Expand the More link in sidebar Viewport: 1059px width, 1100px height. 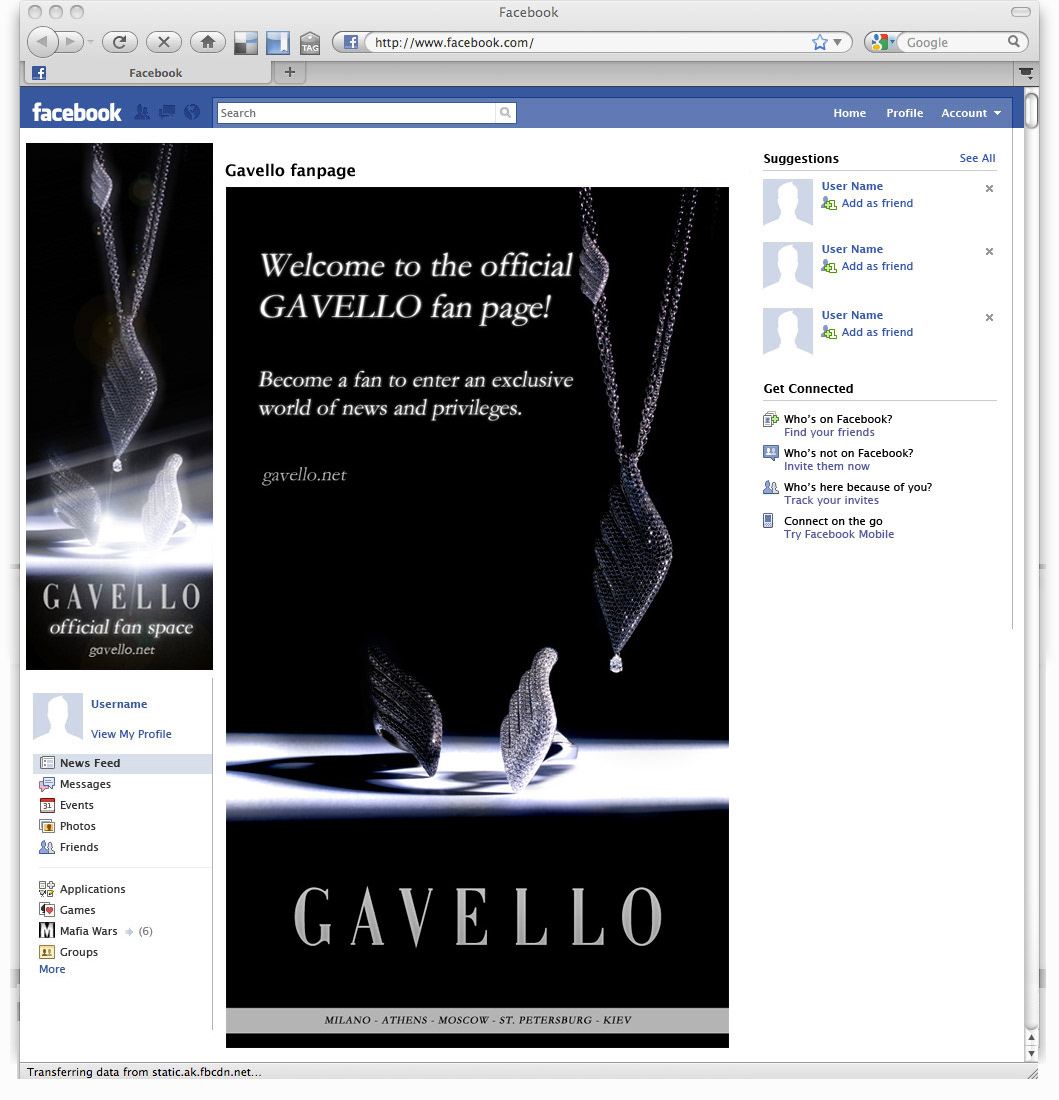[52, 969]
